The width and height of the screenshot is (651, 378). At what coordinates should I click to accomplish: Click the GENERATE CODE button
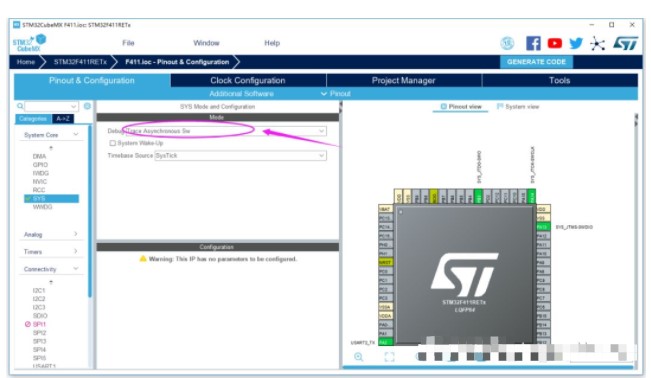(x=536, y=62)
